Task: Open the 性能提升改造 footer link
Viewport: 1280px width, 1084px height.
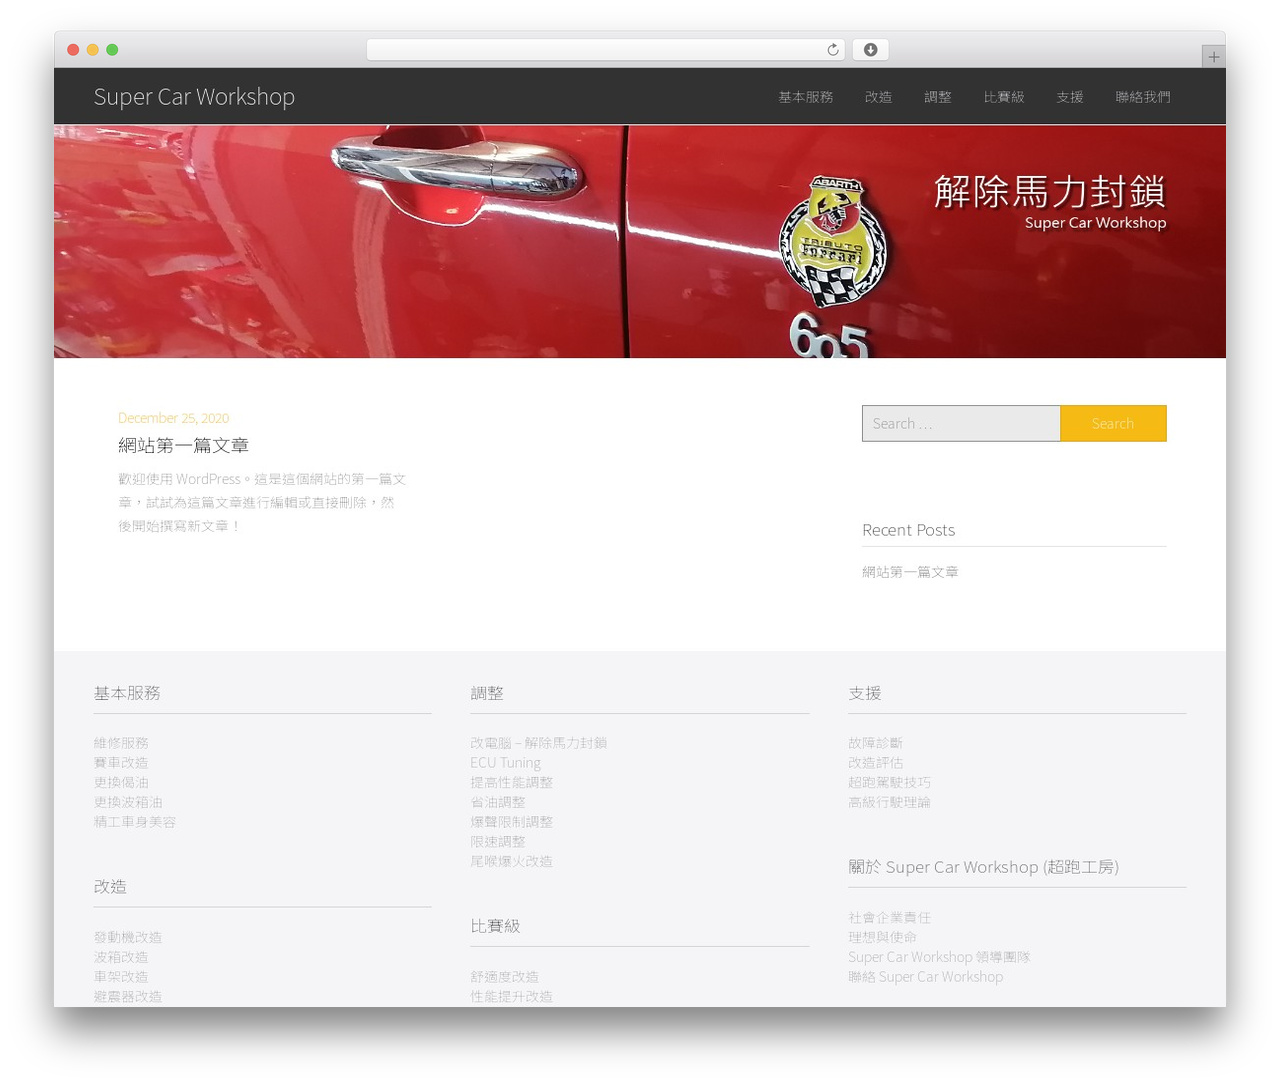Action: click(x=511, y=996)
